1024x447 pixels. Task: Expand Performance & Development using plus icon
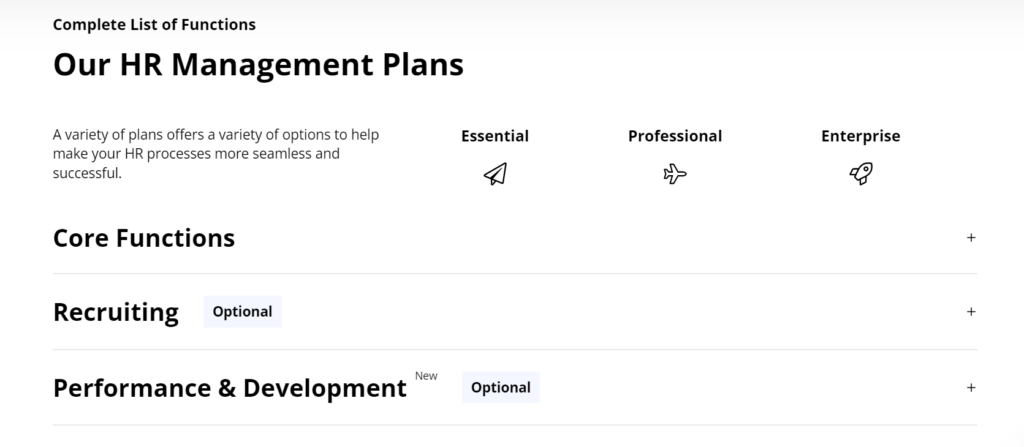click(x=971, y=388)
